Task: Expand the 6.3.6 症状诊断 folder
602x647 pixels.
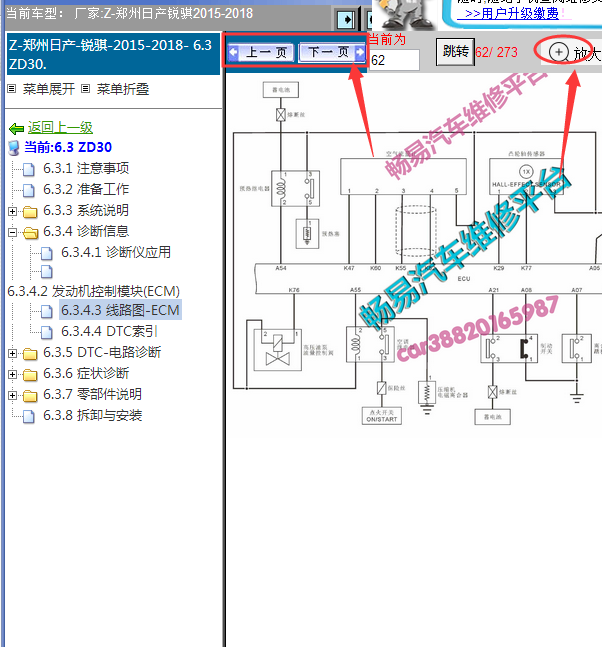Action: [x=12, y=375]
